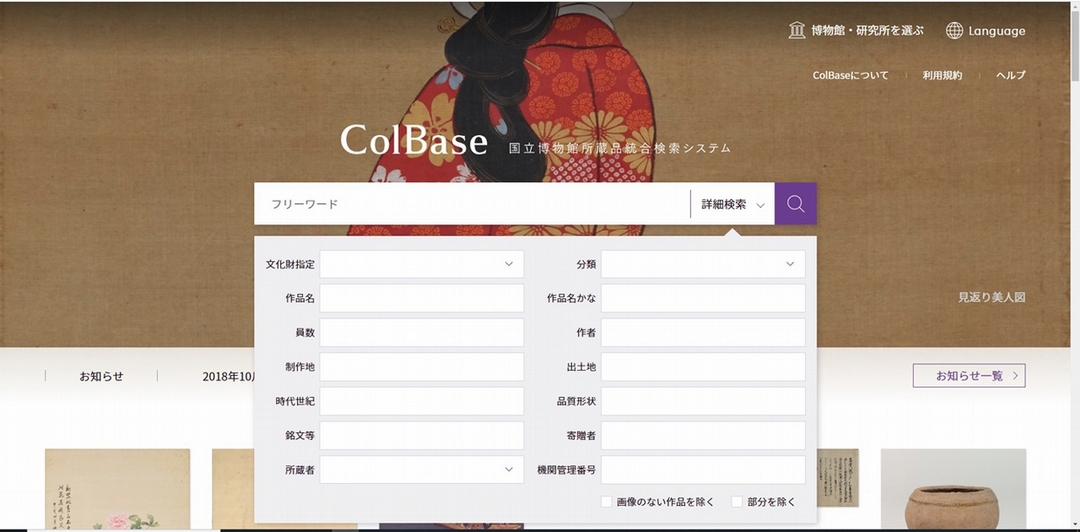1080x532 pixels.
Task: Open ColBaseについて page
Action: click(851, 75)
